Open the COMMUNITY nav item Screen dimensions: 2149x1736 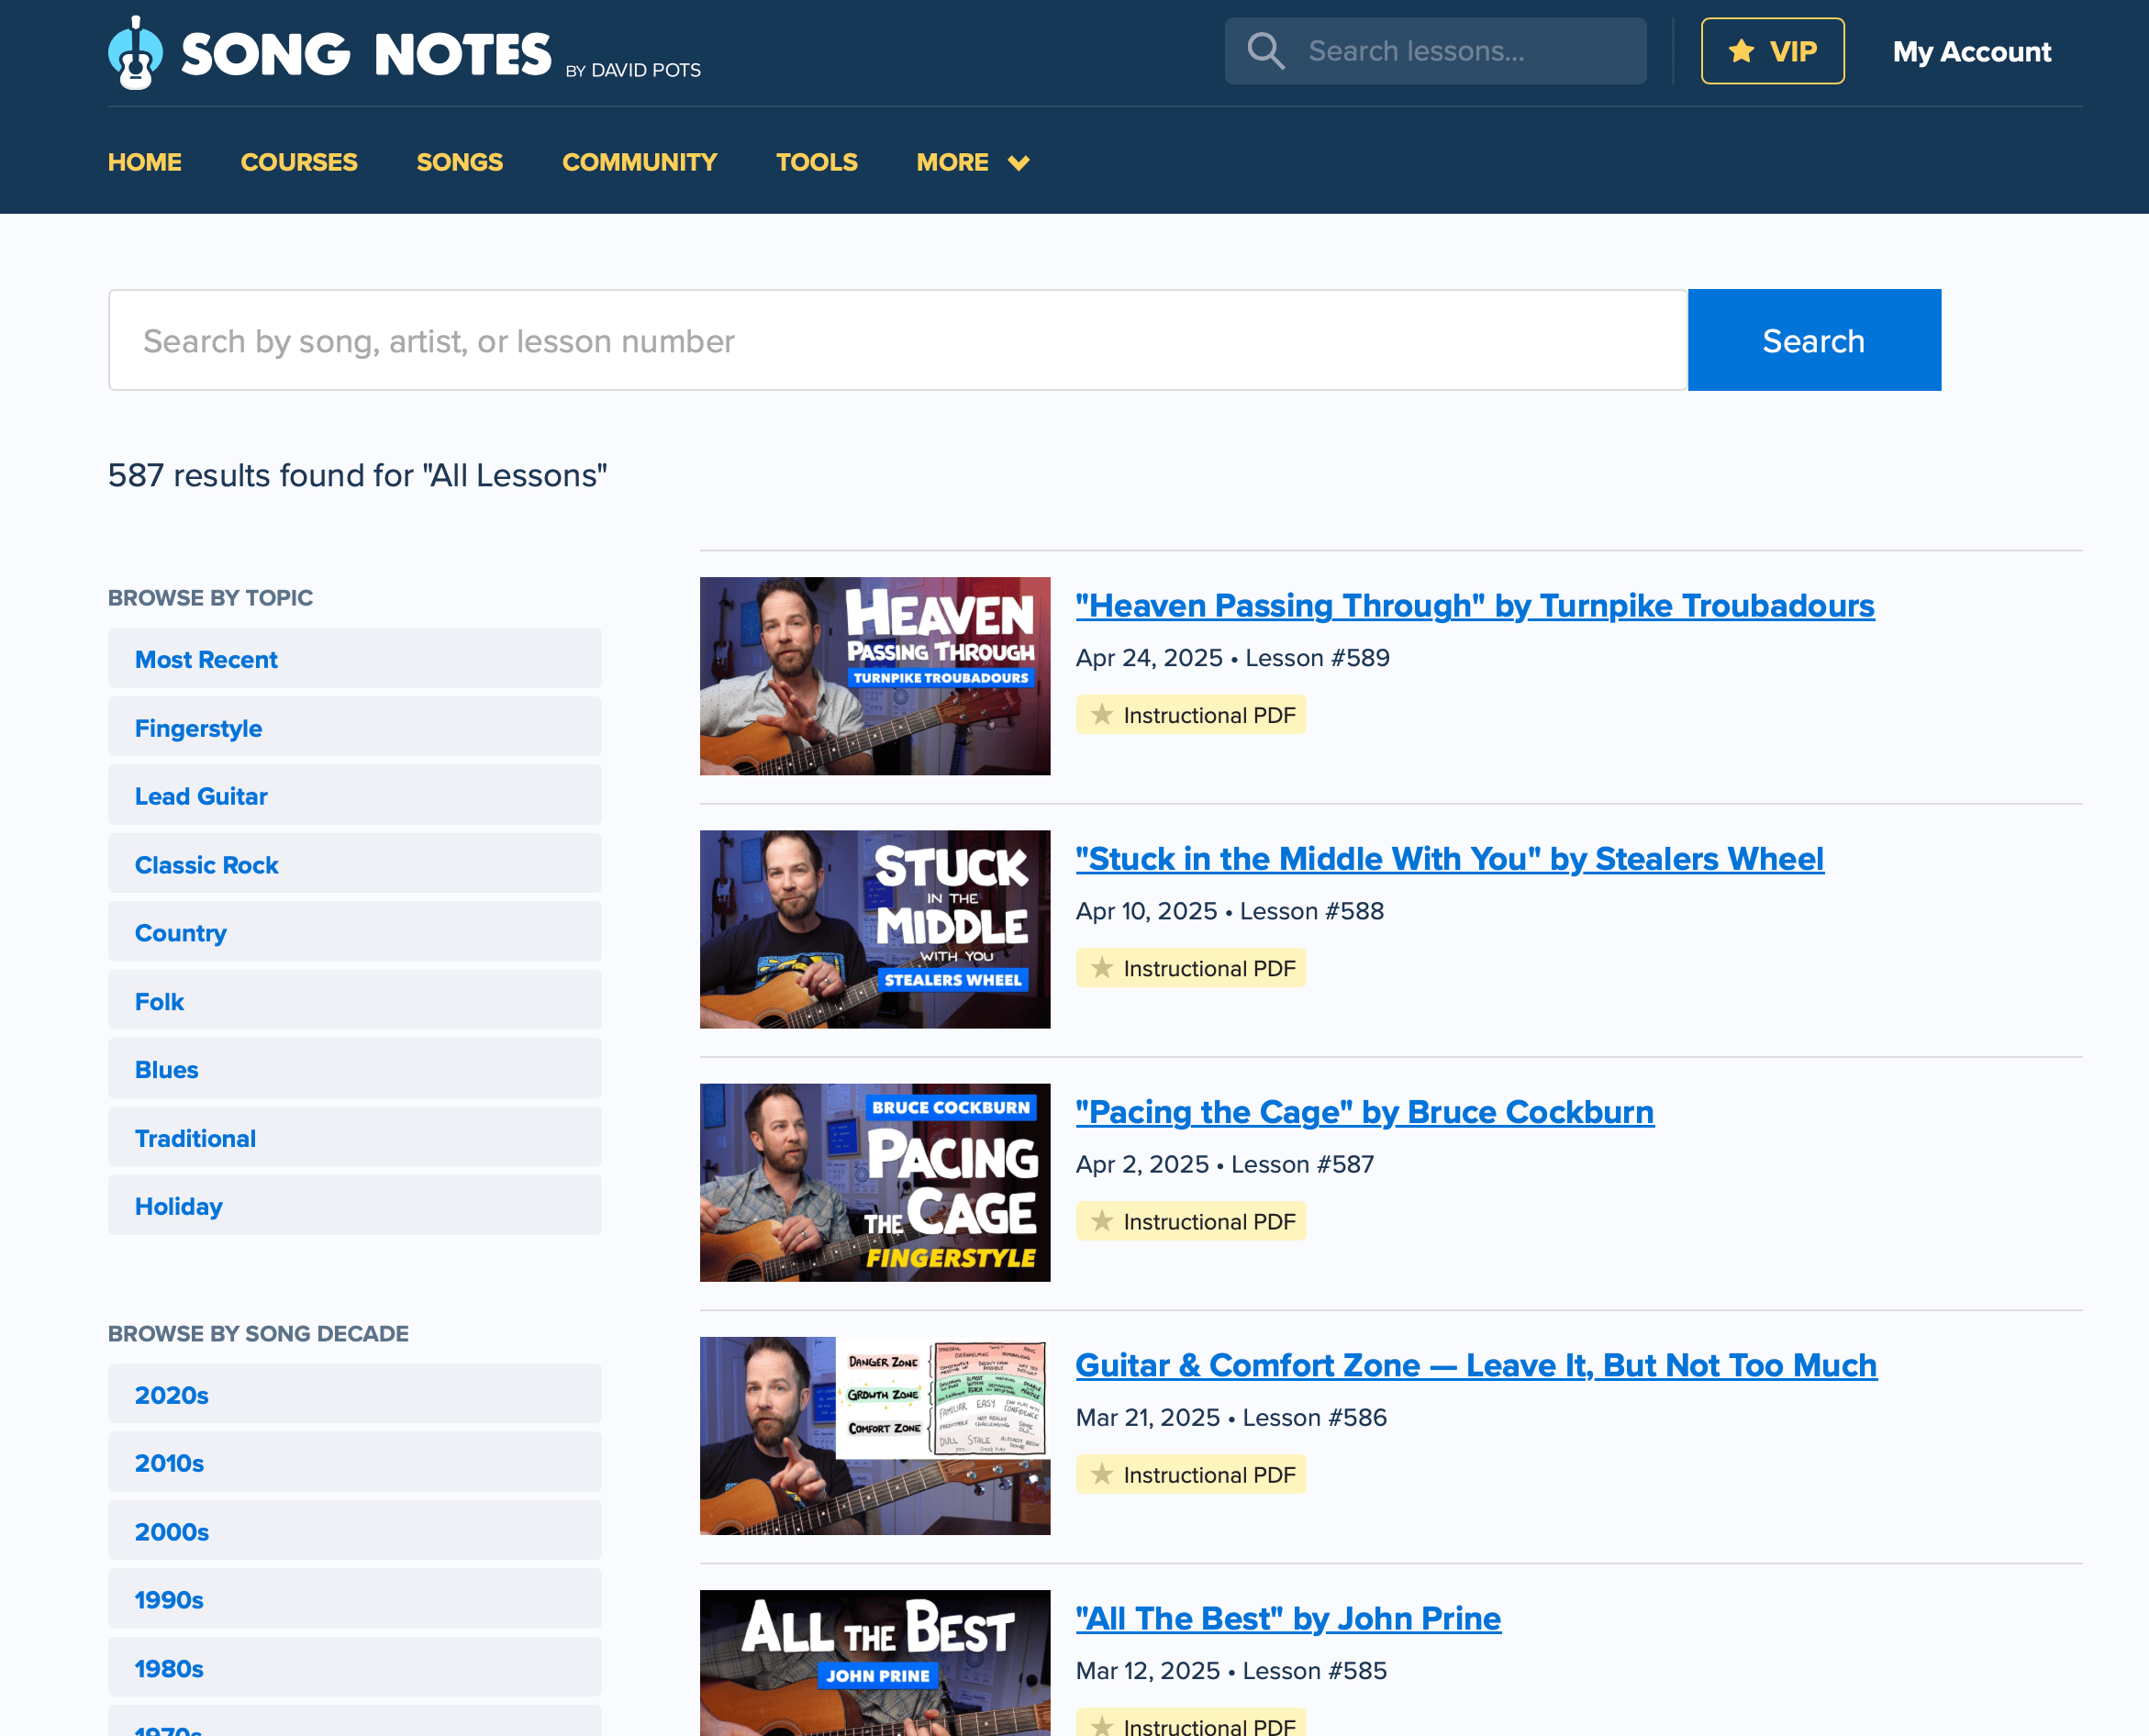point(640,162)
